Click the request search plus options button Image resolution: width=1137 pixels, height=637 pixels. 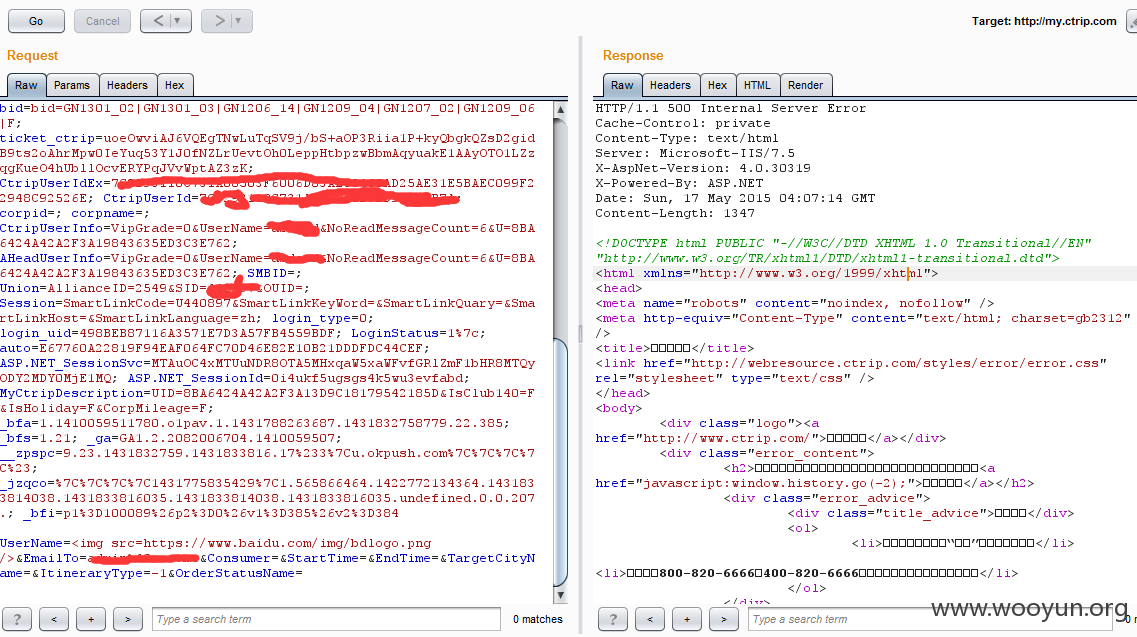pos(91,619)
